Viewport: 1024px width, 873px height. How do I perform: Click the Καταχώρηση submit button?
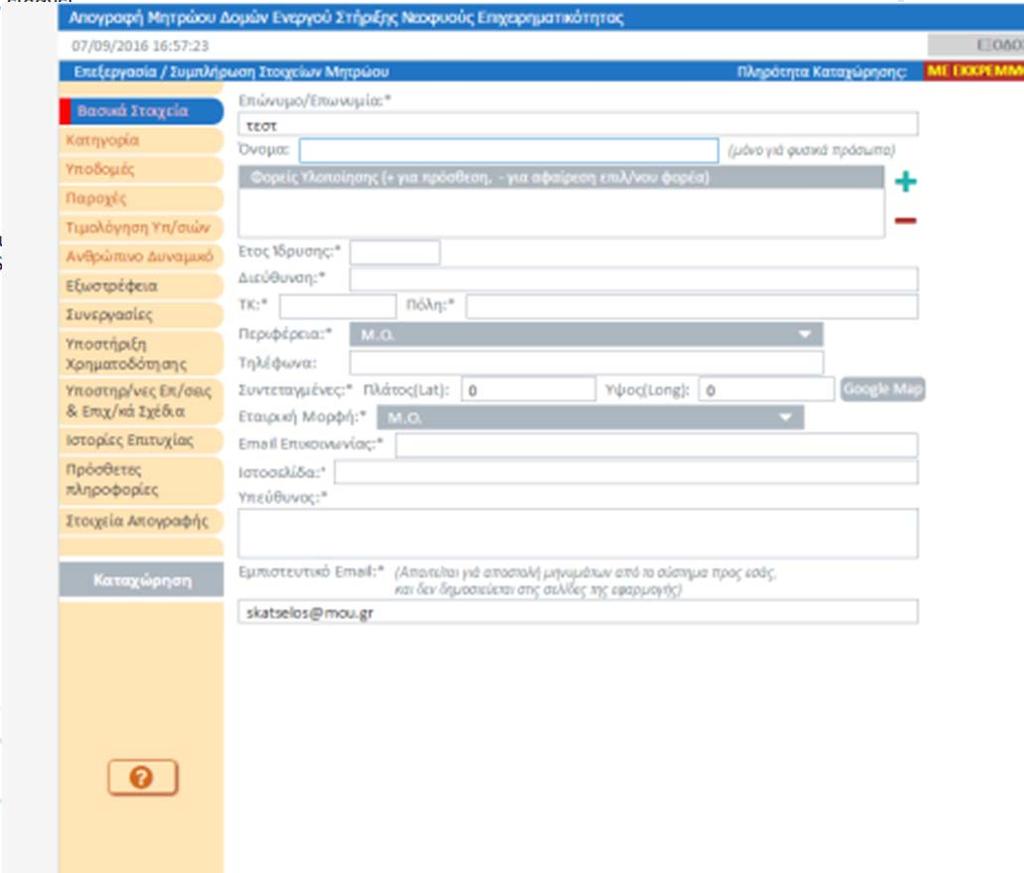coord(141,580)
